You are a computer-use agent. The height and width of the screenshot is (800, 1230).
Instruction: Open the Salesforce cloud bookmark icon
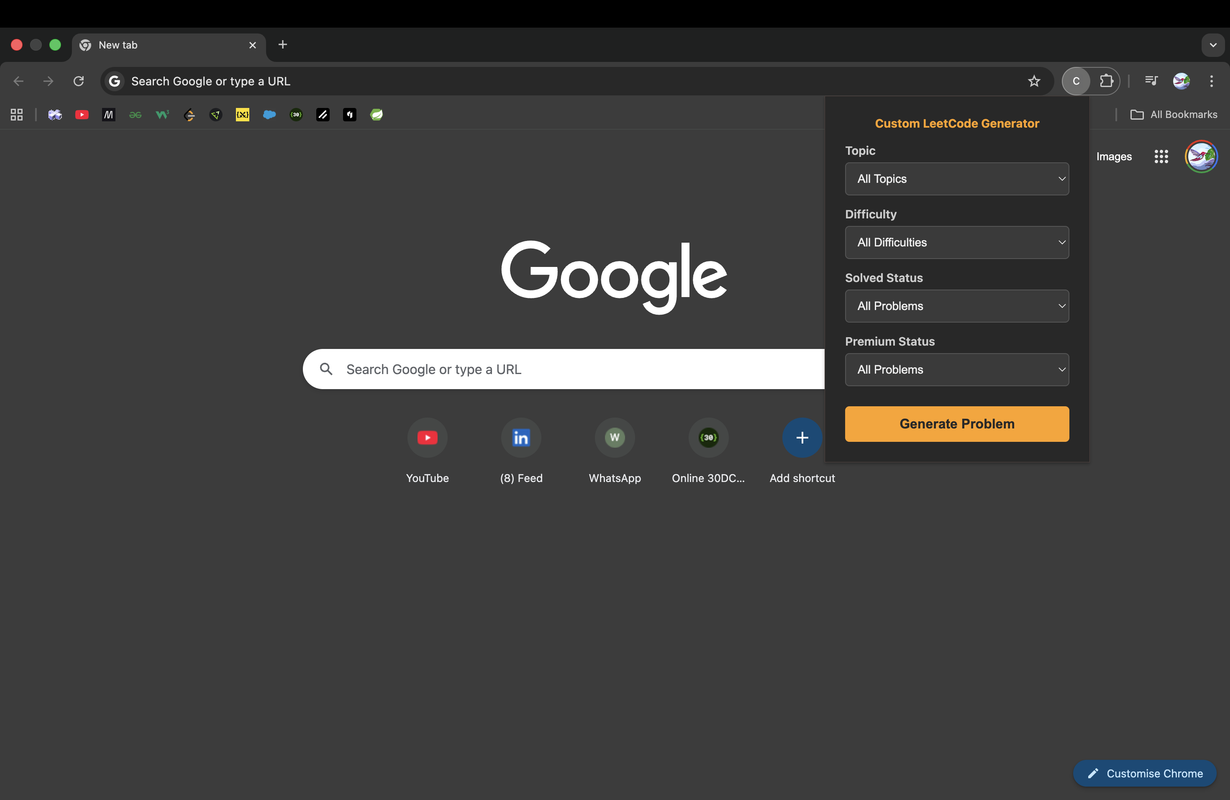coord(269,115)
